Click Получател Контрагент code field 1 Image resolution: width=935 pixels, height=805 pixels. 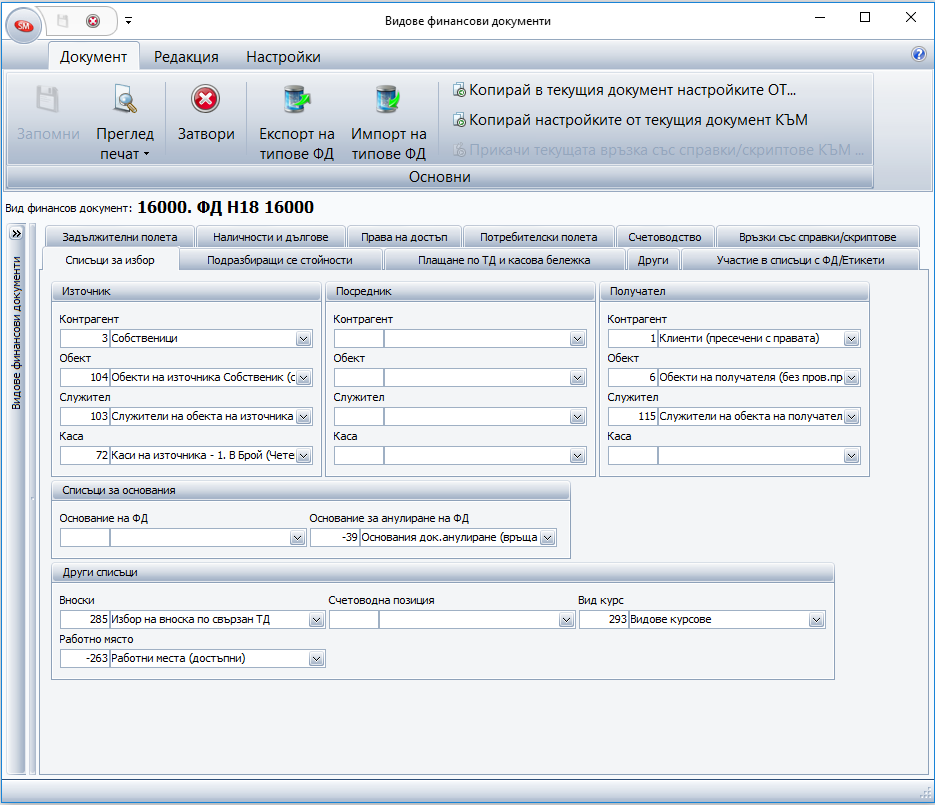[633, 339]
